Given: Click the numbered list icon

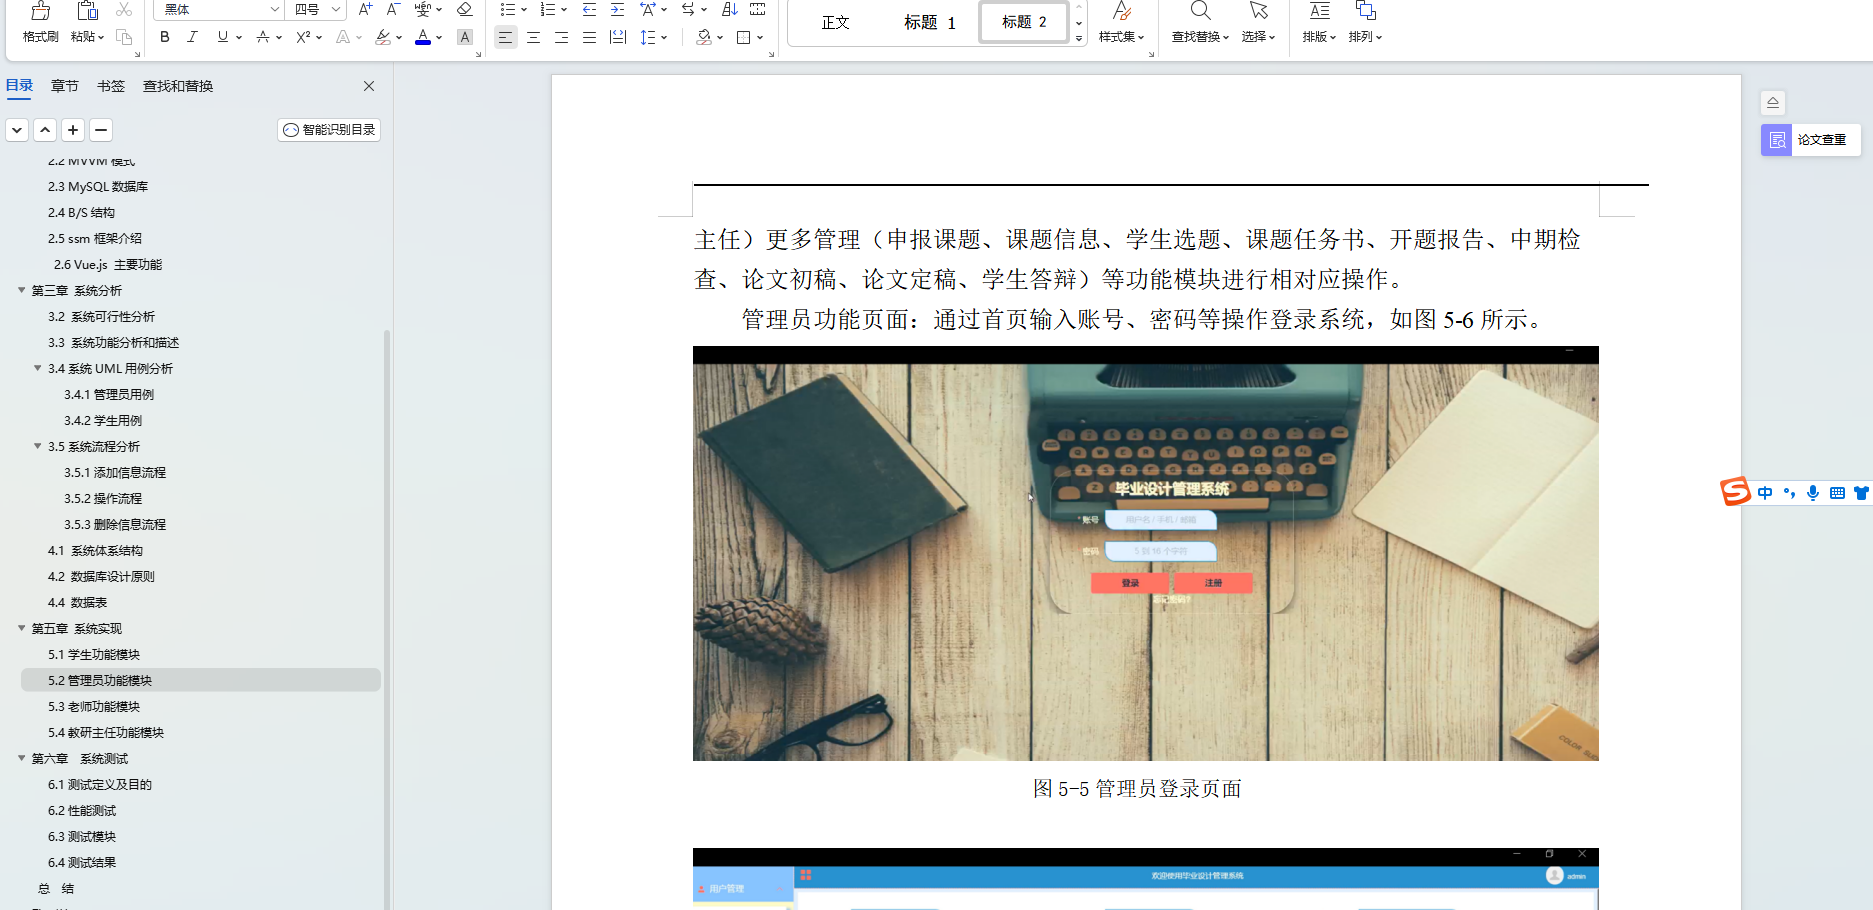Looking at the screenshot, I should tap(547, 9).
